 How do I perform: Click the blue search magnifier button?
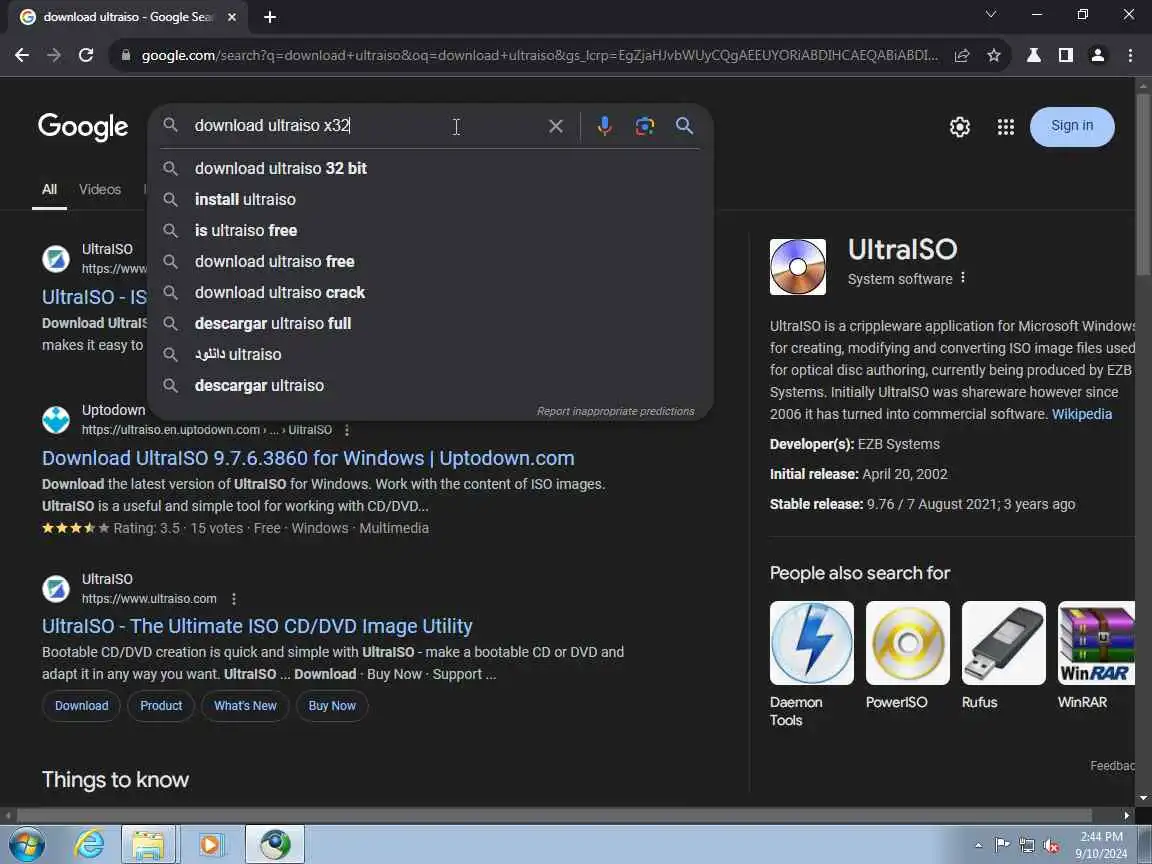pos(684,126)
